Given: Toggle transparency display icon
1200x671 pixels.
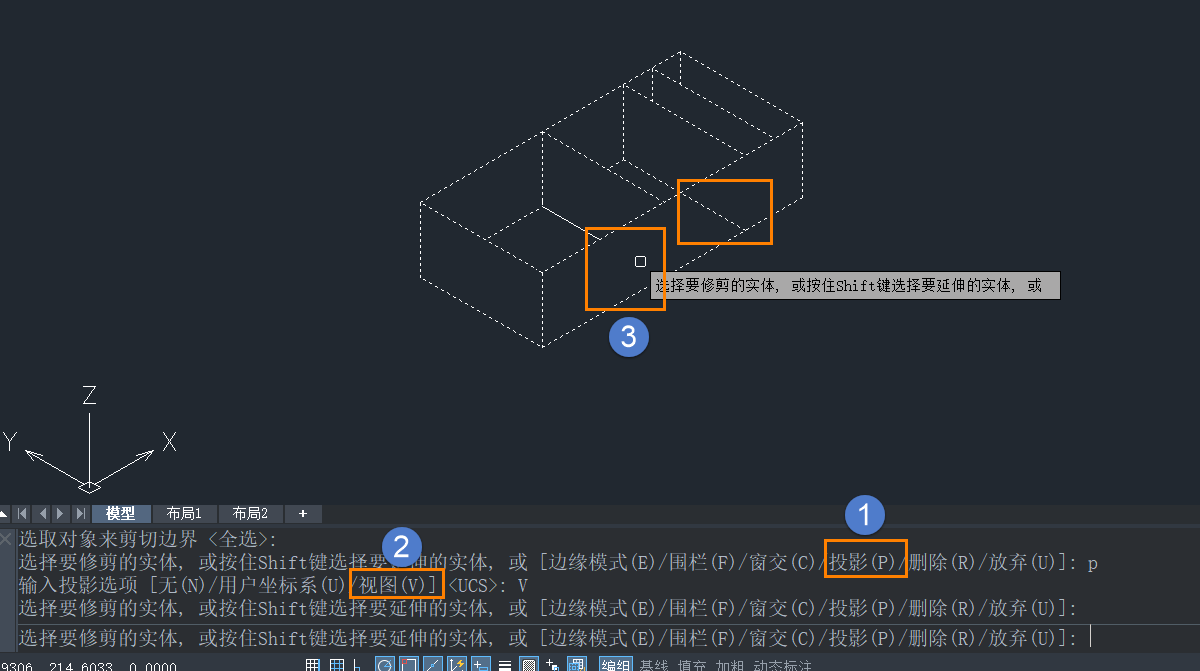Looking at the screenshot, I should (x=528, y=665).
